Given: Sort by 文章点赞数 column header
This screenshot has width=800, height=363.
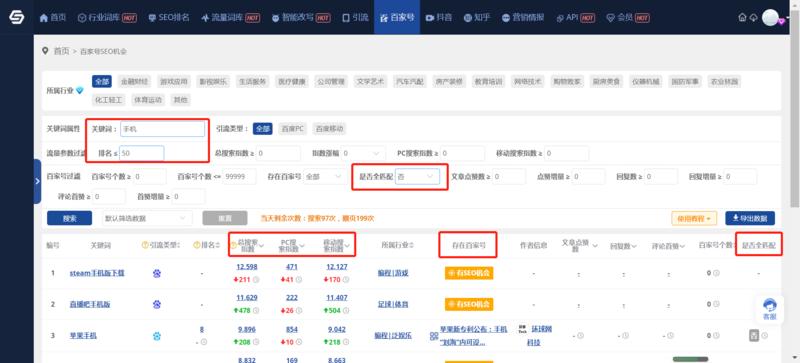Looking at the screenshot, I should 578,246.
